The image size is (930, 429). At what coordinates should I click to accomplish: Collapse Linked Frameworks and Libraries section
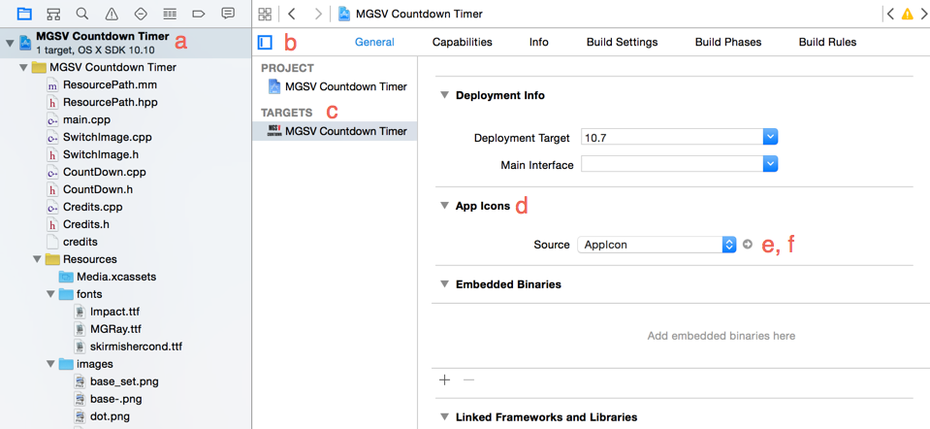coord(444,417)
